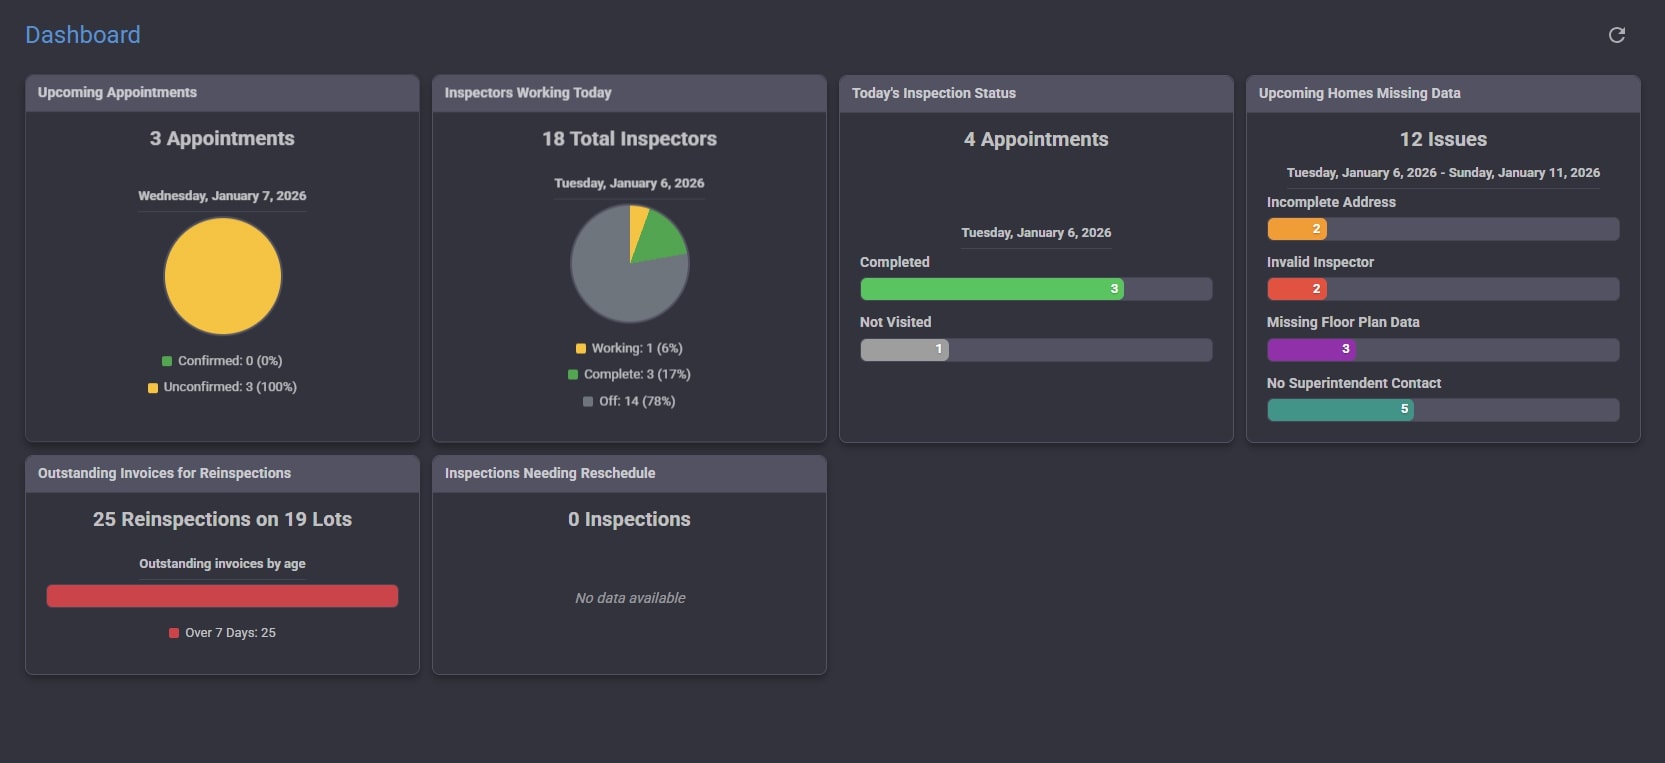Click 'Complete: 3 (17%)' legend text
Viewport: 1665px width, 763px height.
tap(637, 374)
